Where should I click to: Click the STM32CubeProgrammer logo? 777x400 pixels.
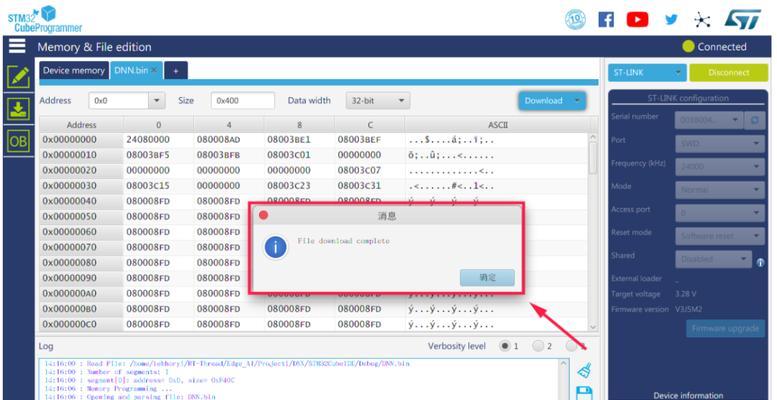pos(45,19)
